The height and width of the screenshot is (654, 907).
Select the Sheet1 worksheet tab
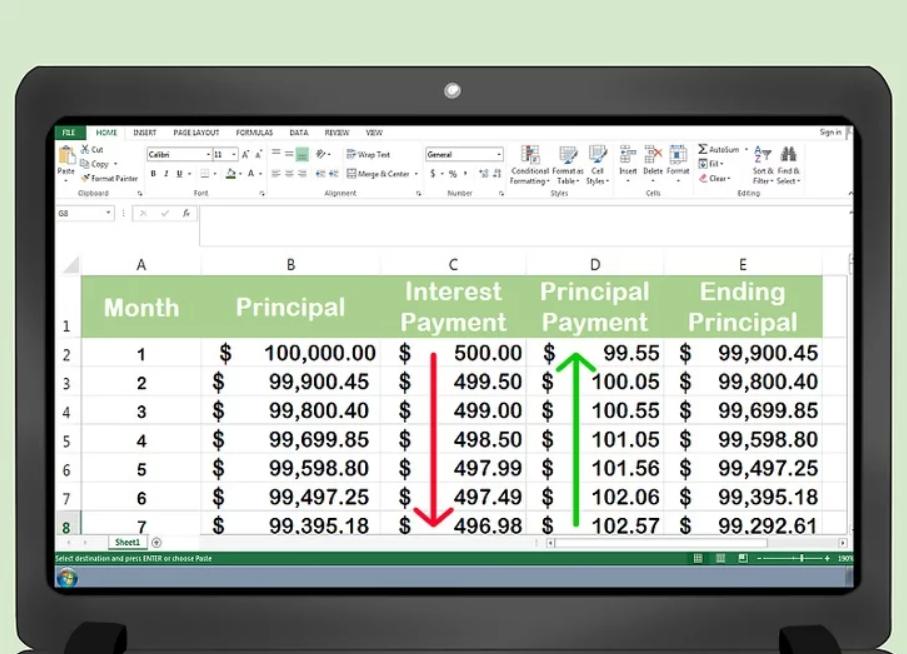[127, 542]
